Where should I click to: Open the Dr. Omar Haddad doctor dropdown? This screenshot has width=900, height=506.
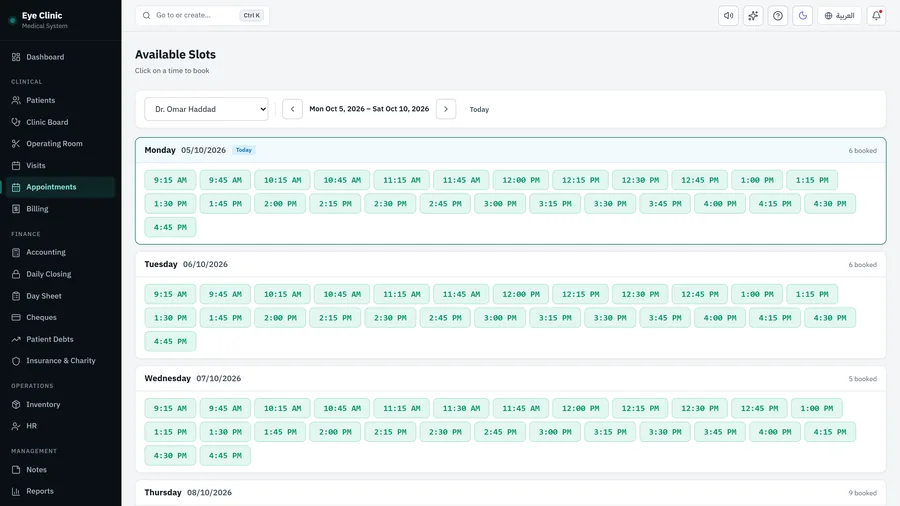(x=206, y=109)
